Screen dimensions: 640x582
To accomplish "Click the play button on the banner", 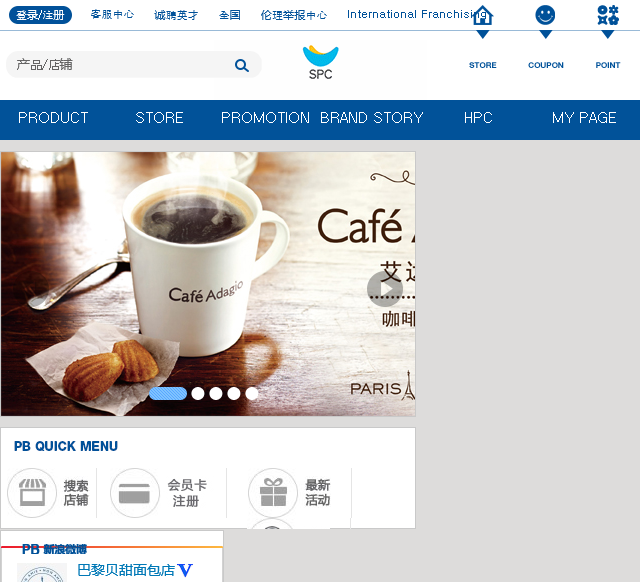I will pos(384,289).
